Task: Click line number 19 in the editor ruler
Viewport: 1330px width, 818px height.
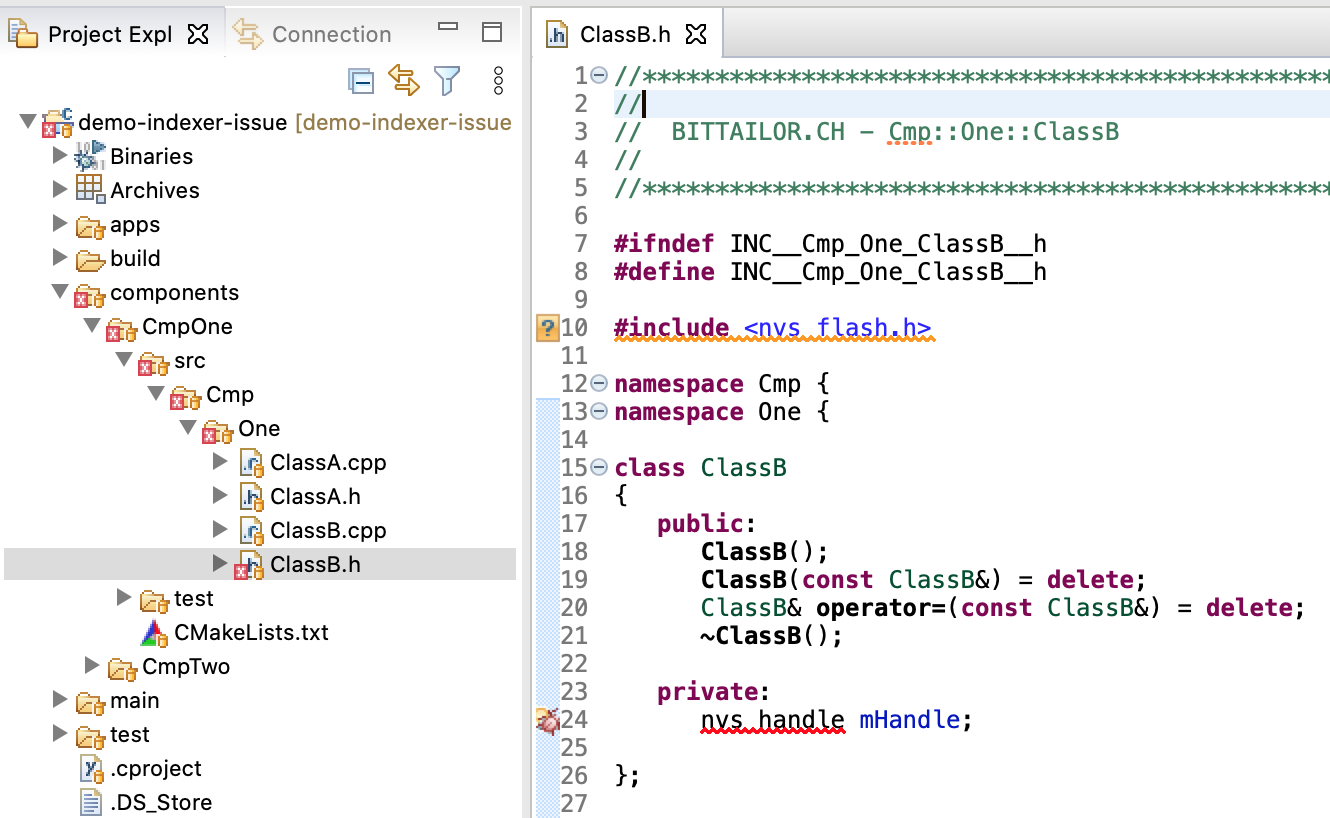Action: point(577,580)
